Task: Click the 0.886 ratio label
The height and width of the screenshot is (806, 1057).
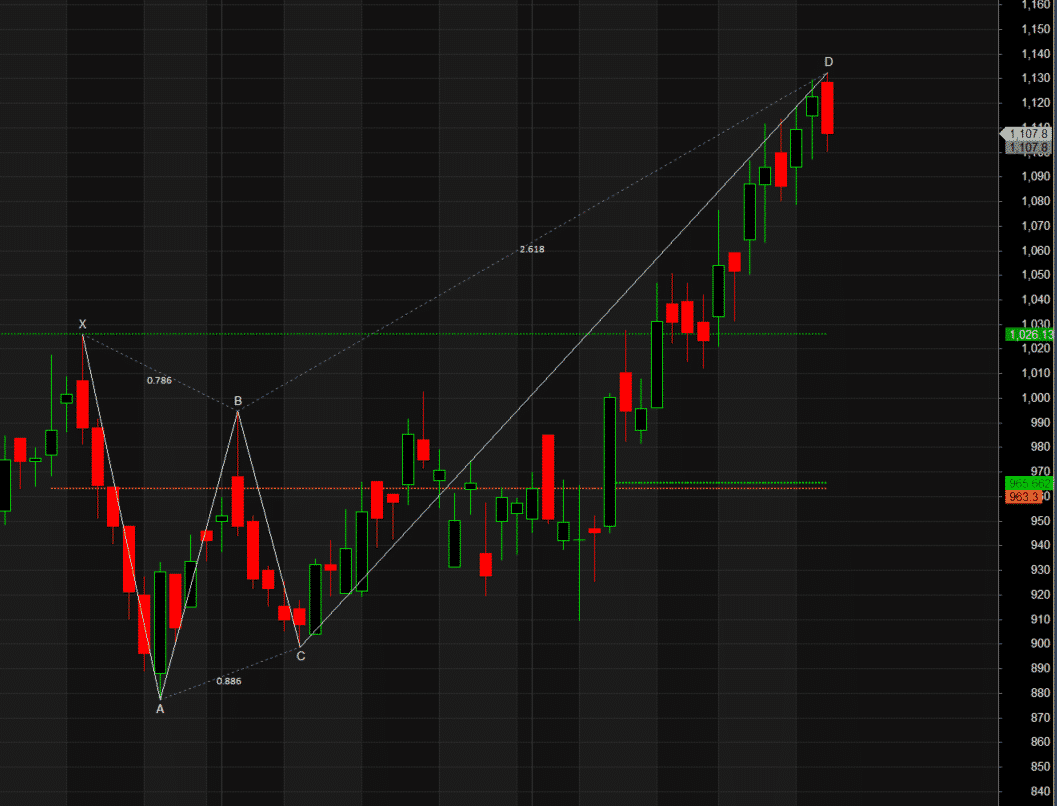Action: pyautogui.click(x=229, y=681)
